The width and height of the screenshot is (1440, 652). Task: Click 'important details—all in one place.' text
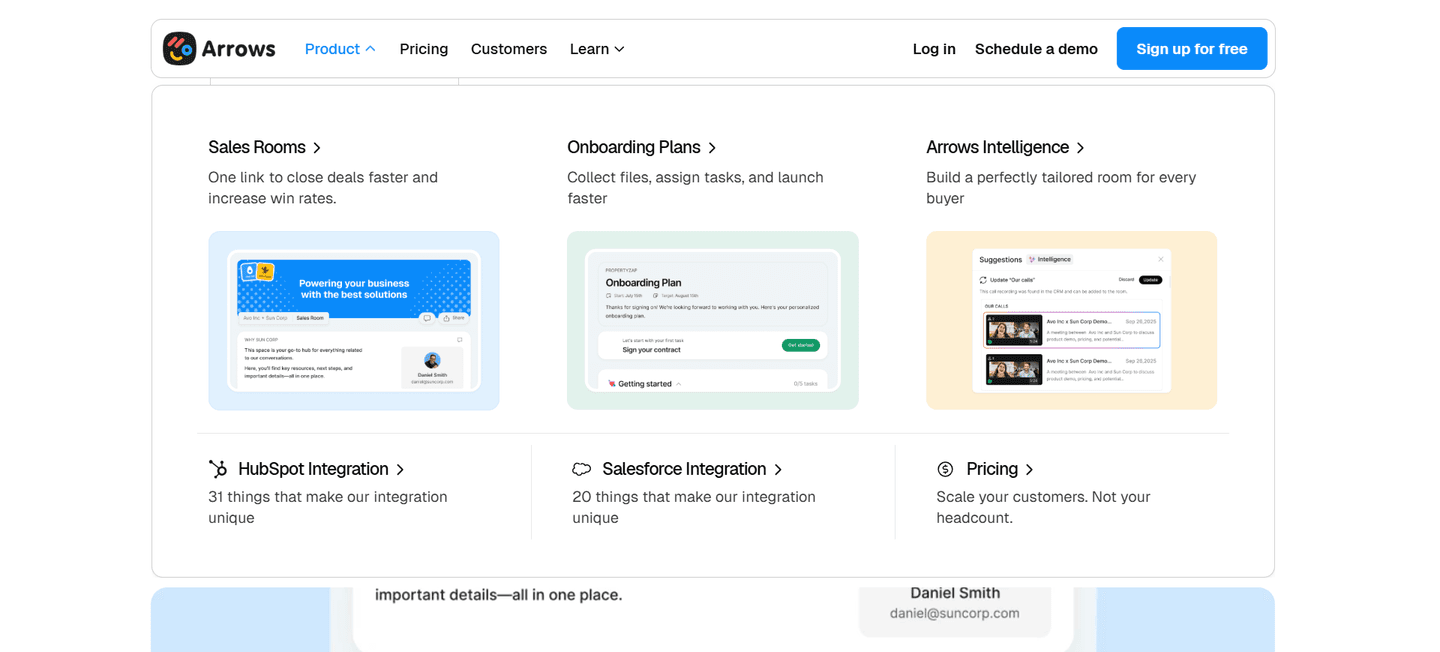[499, 595]
